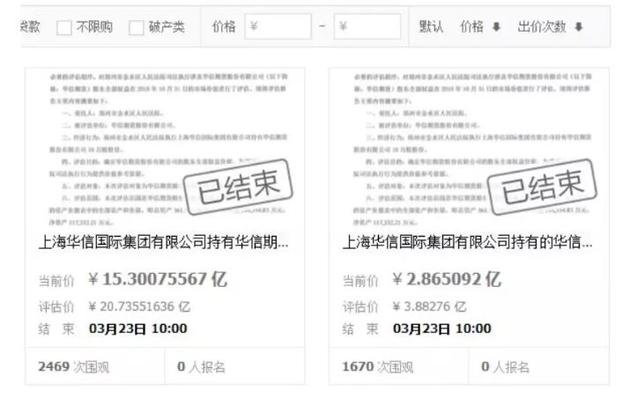The height and width of the screenshot is (404, 630).
Task: Click current price ¥15.30075567 亿
Action: (158, 279)
